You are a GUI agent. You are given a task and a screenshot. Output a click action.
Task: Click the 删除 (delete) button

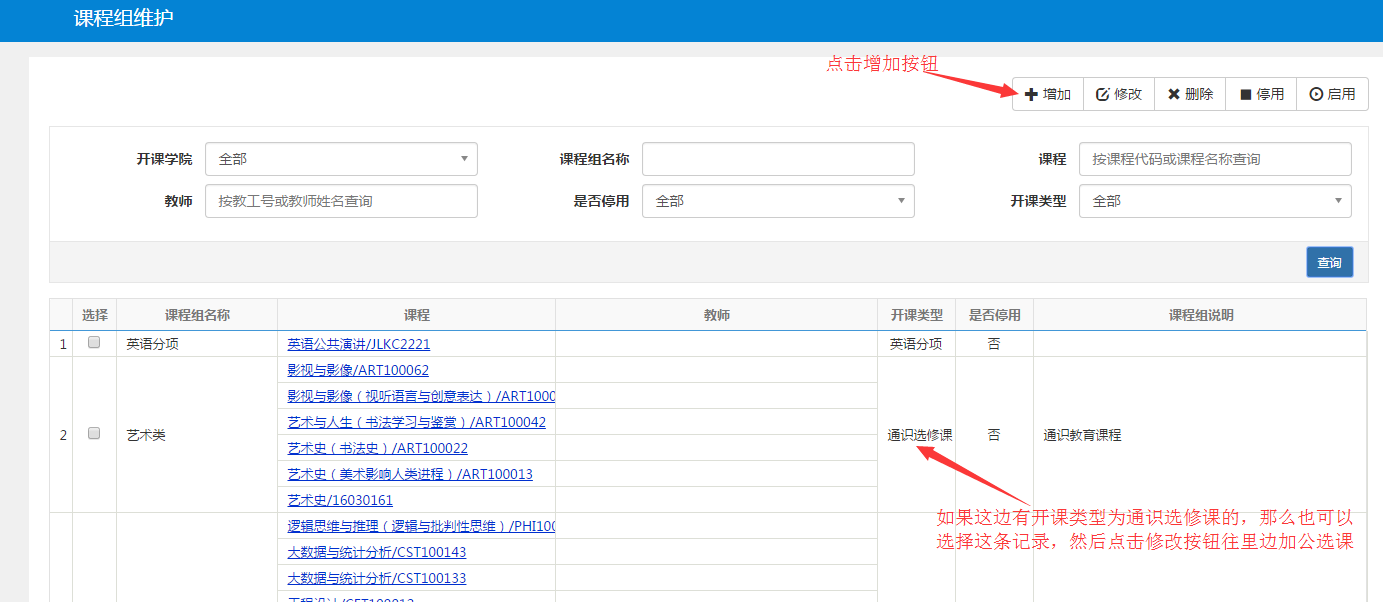1190,94
